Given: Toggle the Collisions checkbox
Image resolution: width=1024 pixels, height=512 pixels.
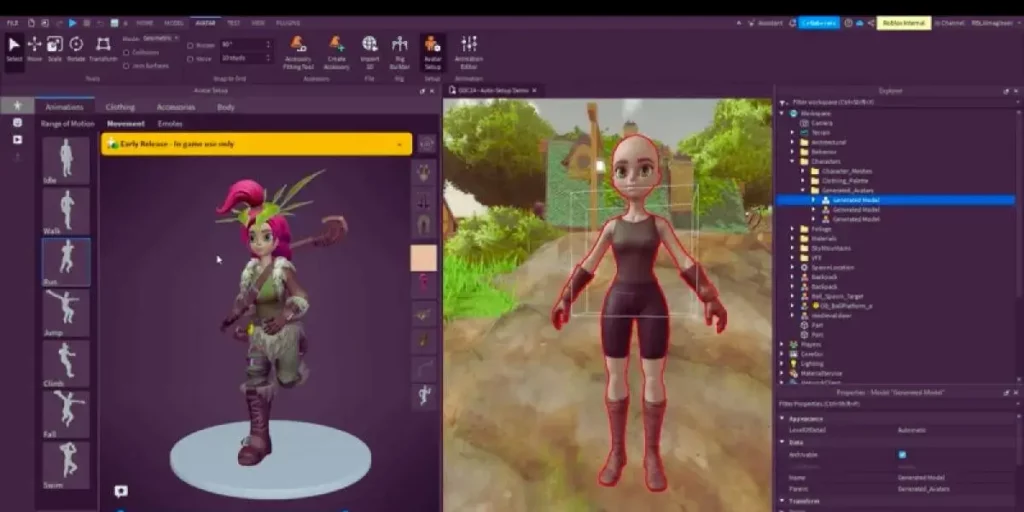Looking at the screenshot, I should [x=127, y=52].
